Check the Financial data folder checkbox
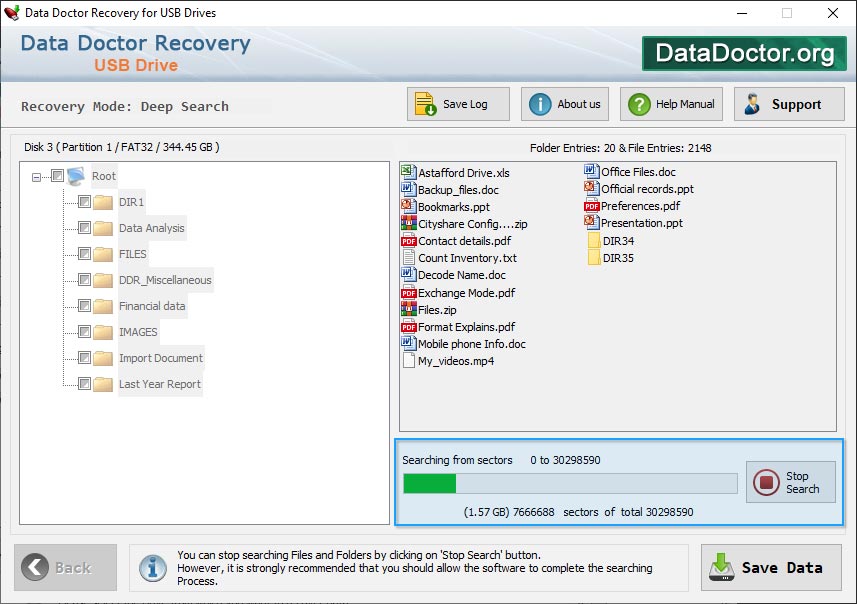Image resolution: width=857 pixels, height=604 pixels. pyautogui.click(x=84, y=306)
